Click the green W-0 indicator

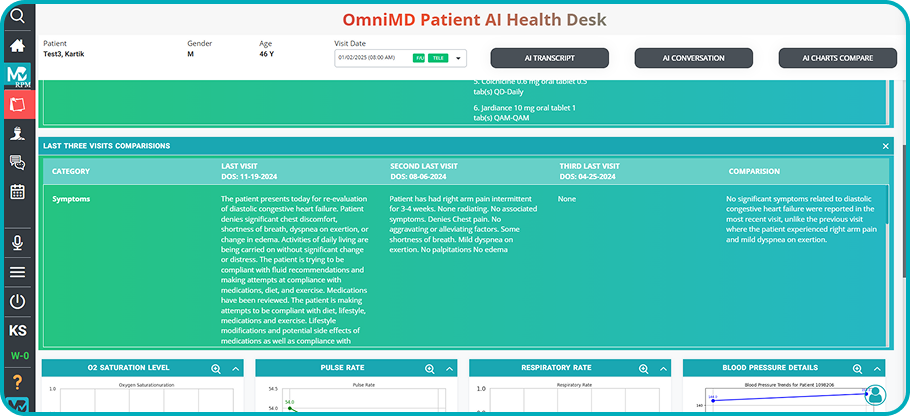(19, 356)
